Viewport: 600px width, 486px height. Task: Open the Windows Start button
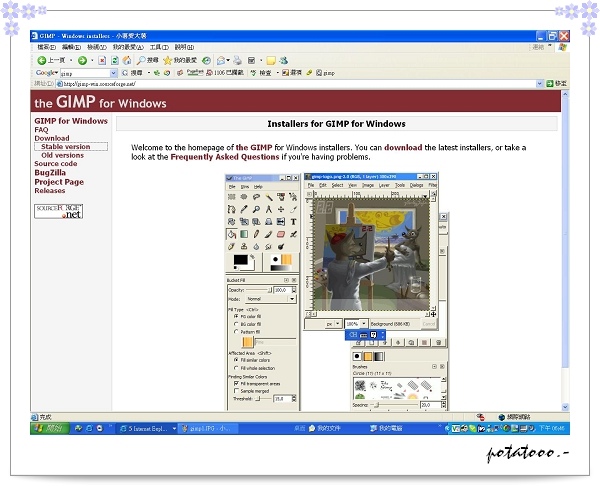[x=50, y=428]
